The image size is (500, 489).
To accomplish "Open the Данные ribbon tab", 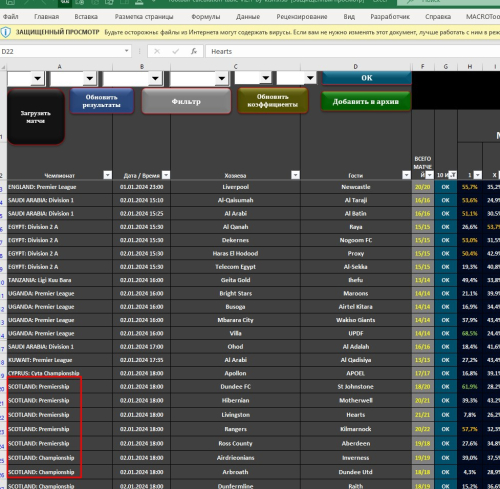I will (248, 16).
